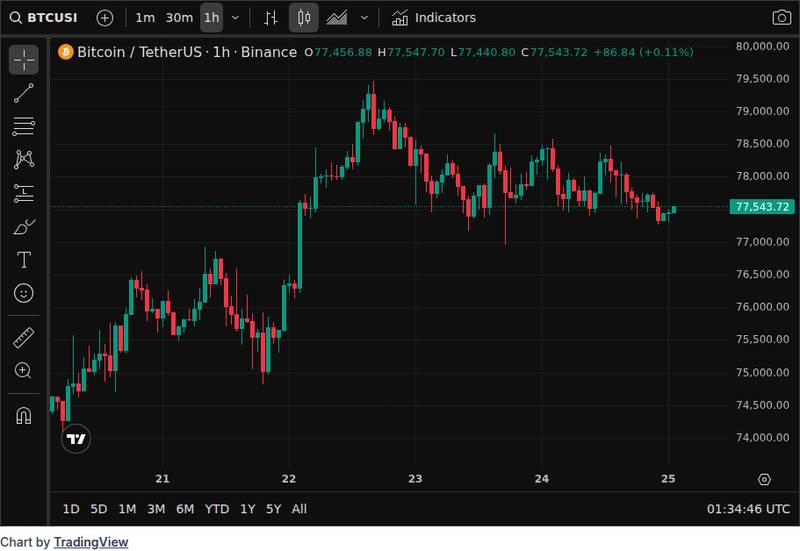The height and width of the screenshot is (551, 800).
Task: Set date range to 5D
Action: [98, 509]
